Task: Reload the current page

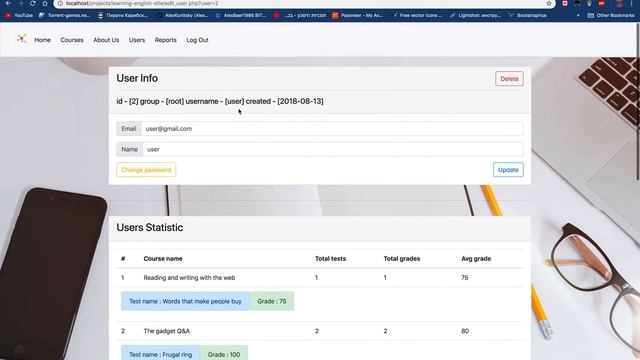Action: [x=33, y=3]
